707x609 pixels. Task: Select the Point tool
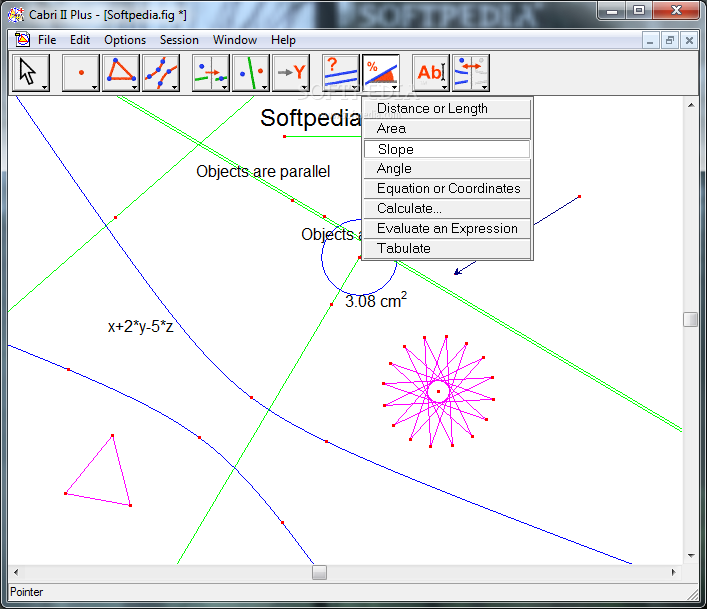81,73
